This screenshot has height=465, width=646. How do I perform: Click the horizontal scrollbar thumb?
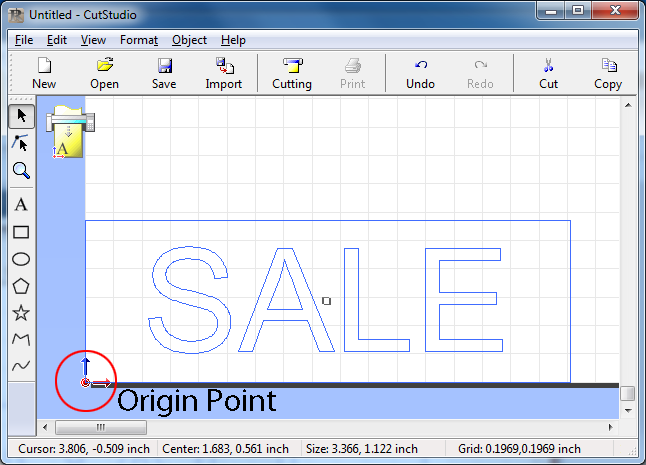tap(100, 427)
